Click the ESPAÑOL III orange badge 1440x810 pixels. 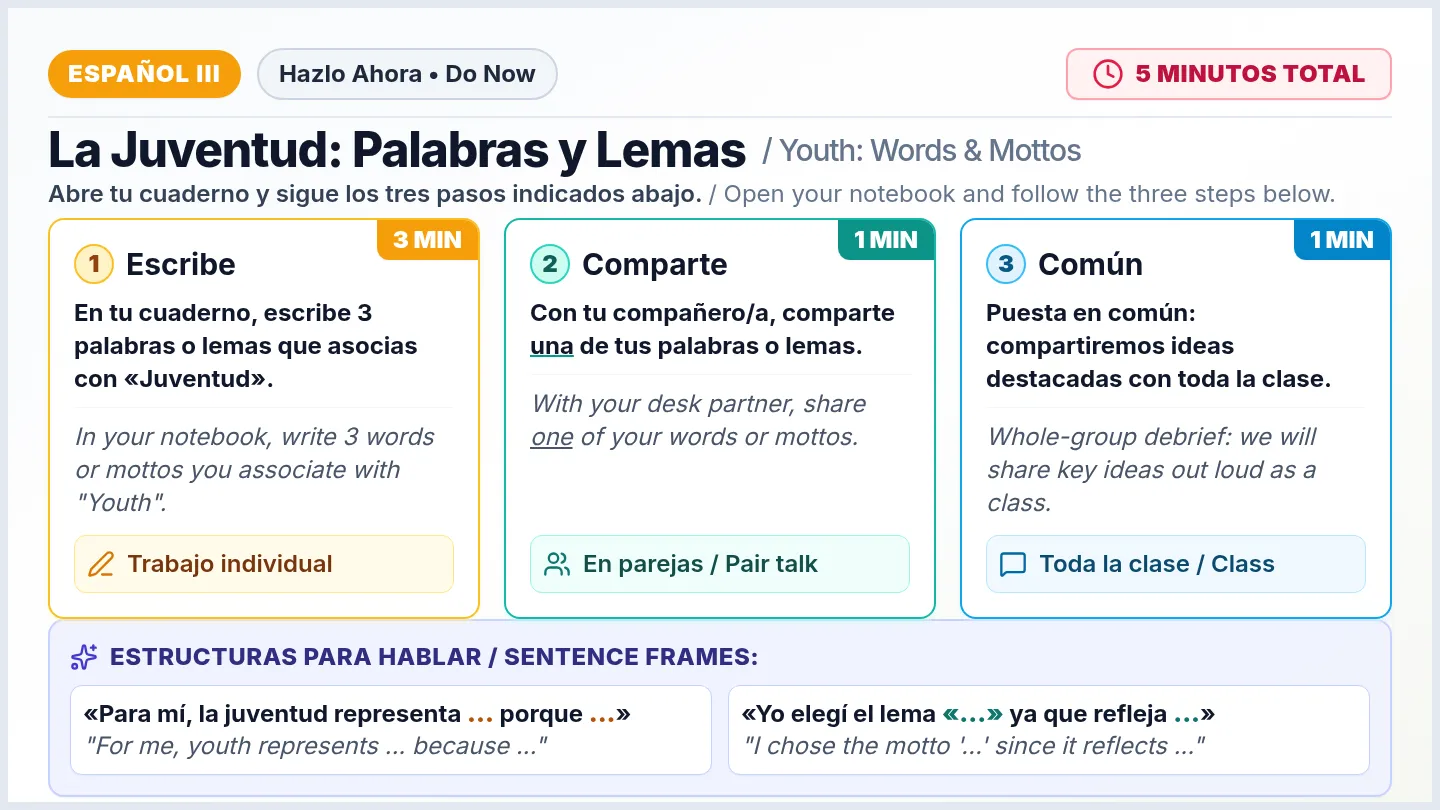[144, 74]
